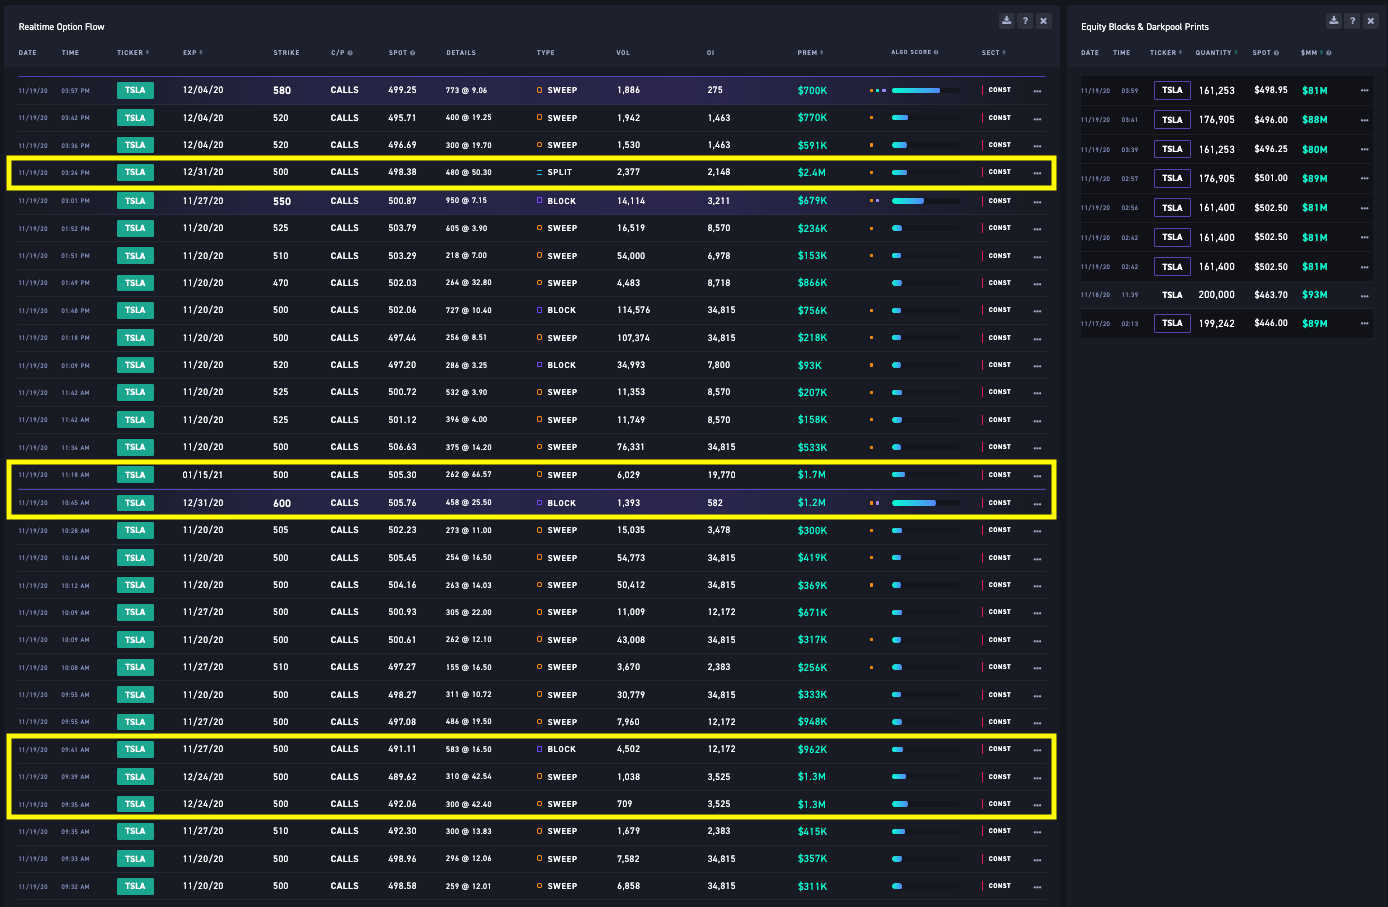The height and width of the screenshot is (907, 1388).
Task: Select the TSLA ticker in the 09:32 AM row
Action: coord(135,886)
